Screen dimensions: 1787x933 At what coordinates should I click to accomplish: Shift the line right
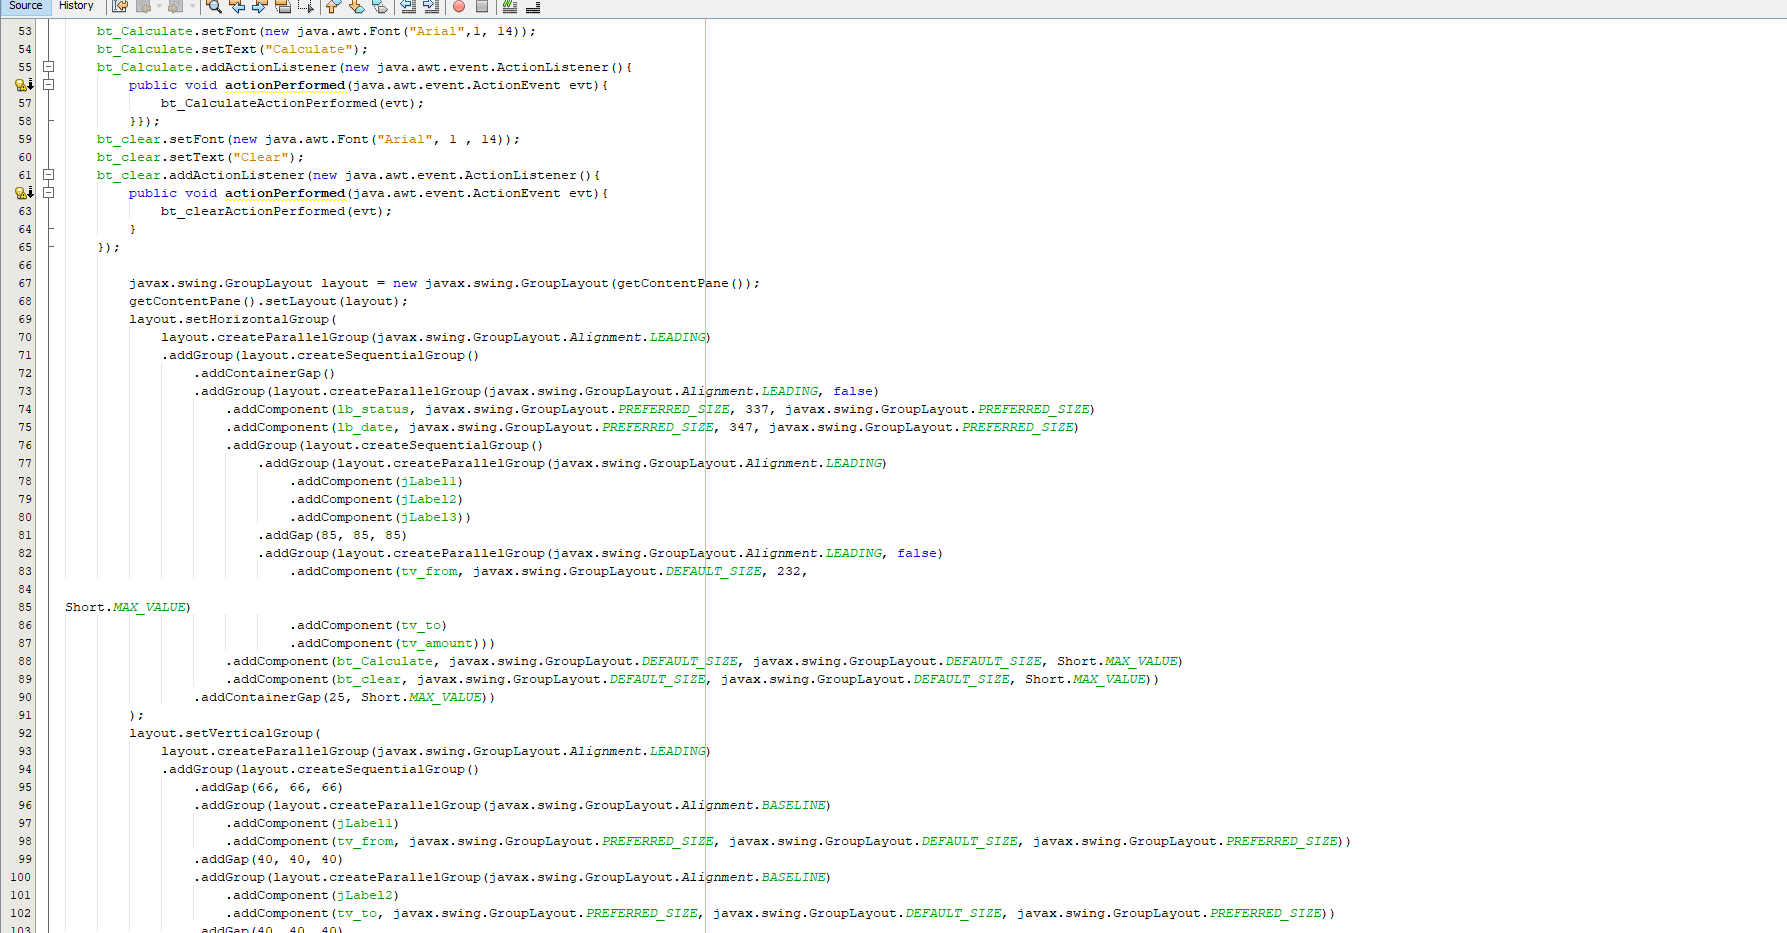tap(431, 7)
